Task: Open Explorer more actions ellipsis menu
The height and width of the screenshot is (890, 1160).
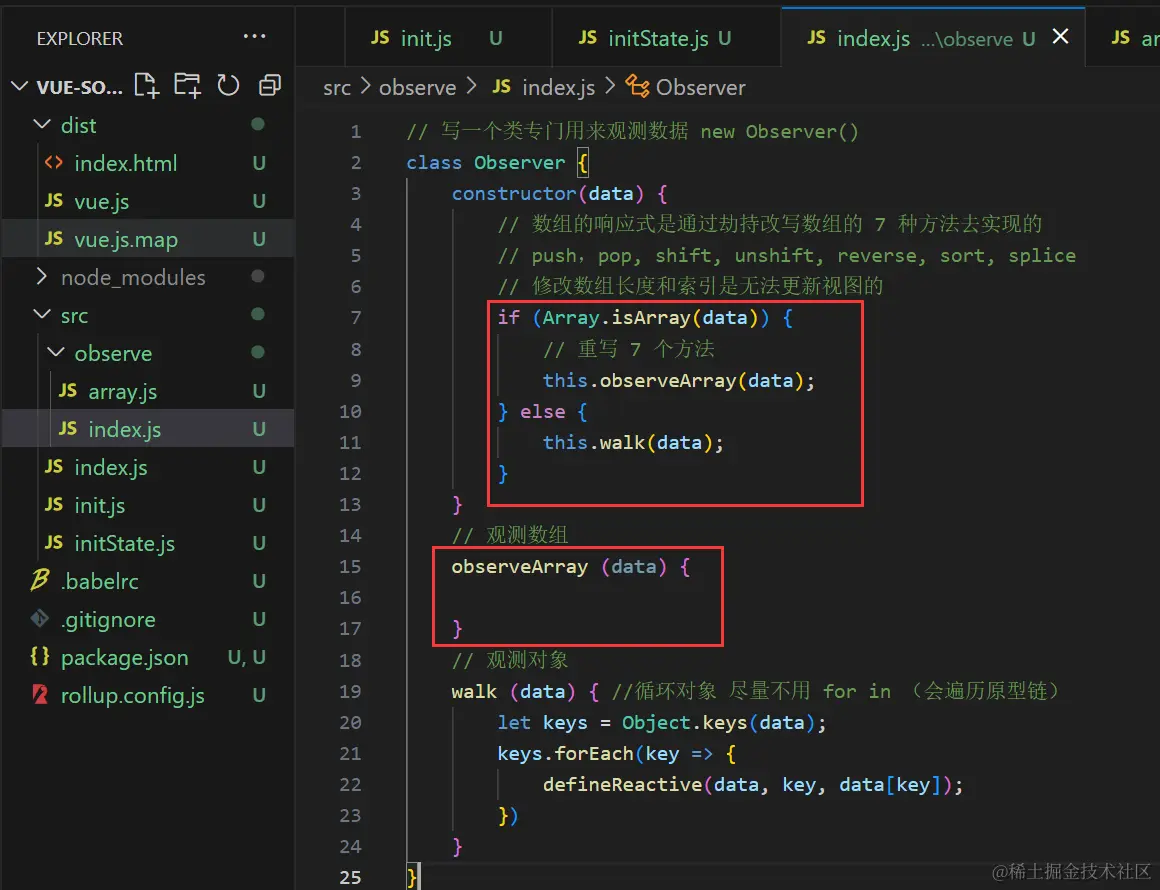Action: pyautogui.click(x=254, y=36)
